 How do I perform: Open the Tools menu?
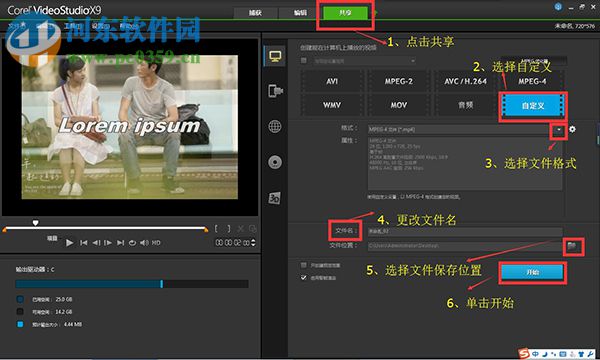[72, 26]
